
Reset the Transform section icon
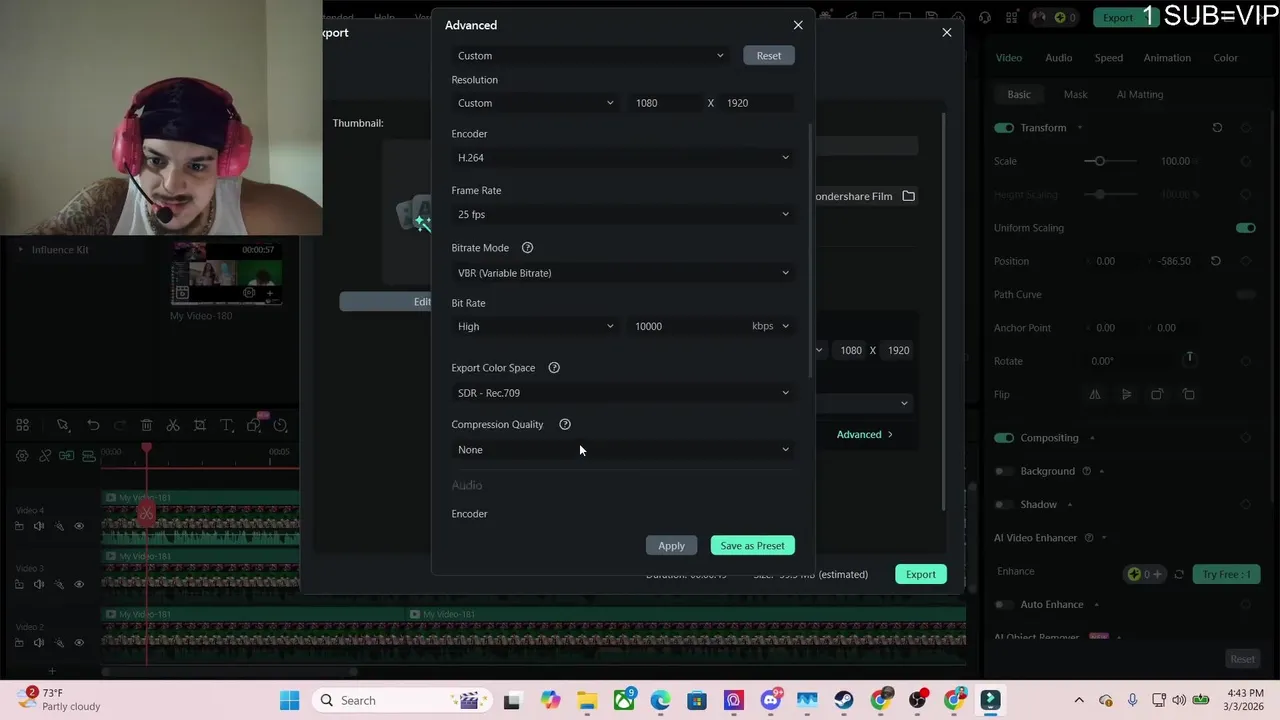[x=1217, y=128]
